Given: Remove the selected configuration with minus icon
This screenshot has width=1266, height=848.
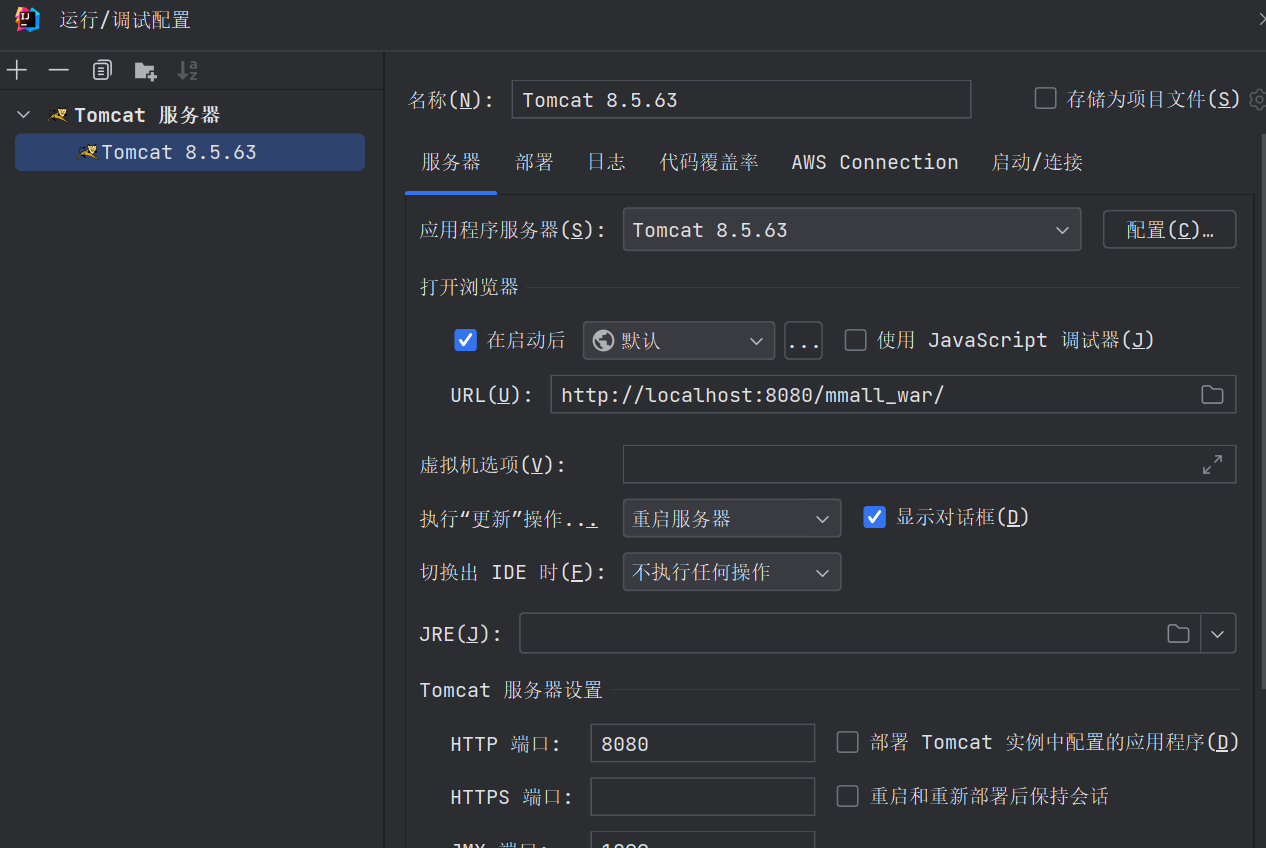Looking at the screenshot, I should 59,70.
